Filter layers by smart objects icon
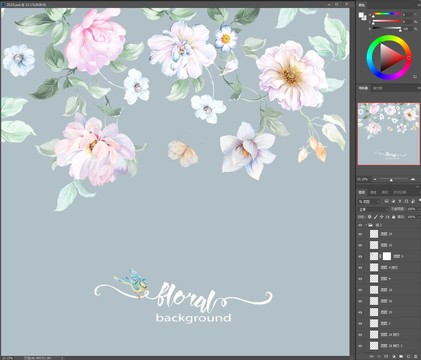This screenshot has height=360, width=421. click(413, 201)
